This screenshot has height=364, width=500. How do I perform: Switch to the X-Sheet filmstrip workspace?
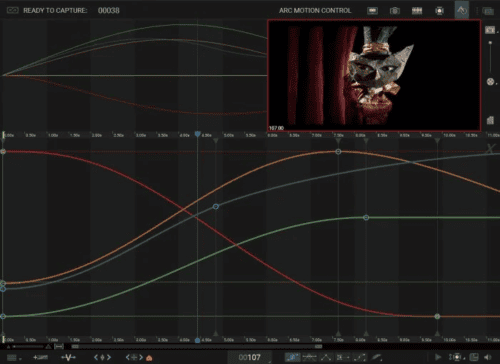point(417,11)
